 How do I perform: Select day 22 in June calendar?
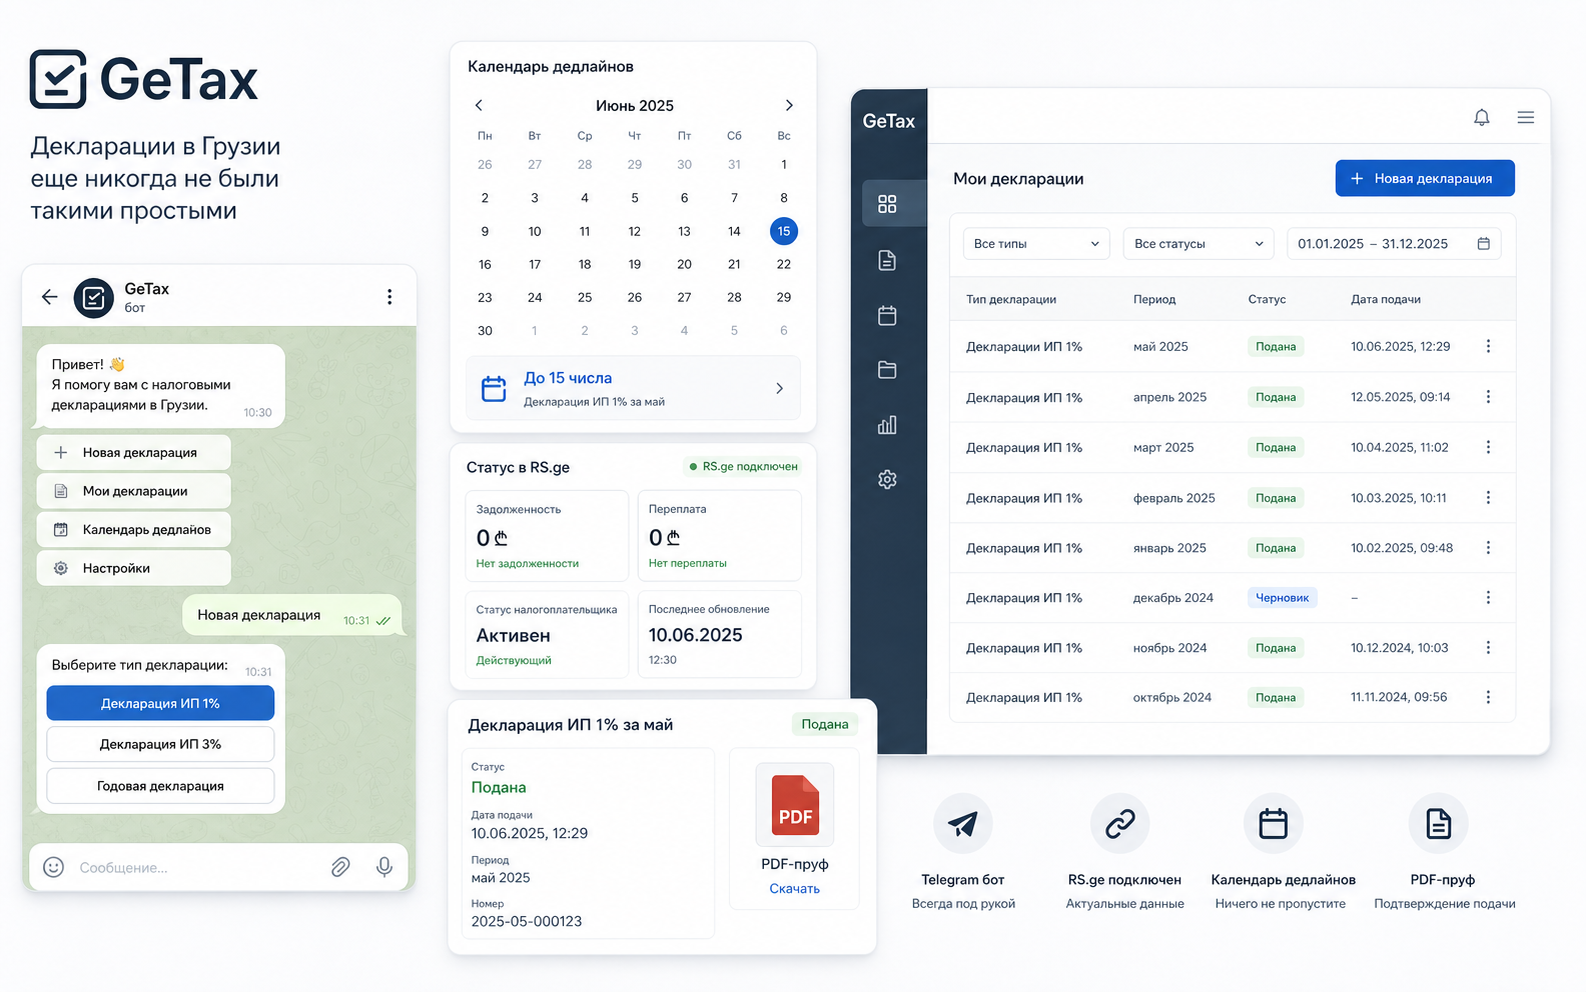coord(784,264)
